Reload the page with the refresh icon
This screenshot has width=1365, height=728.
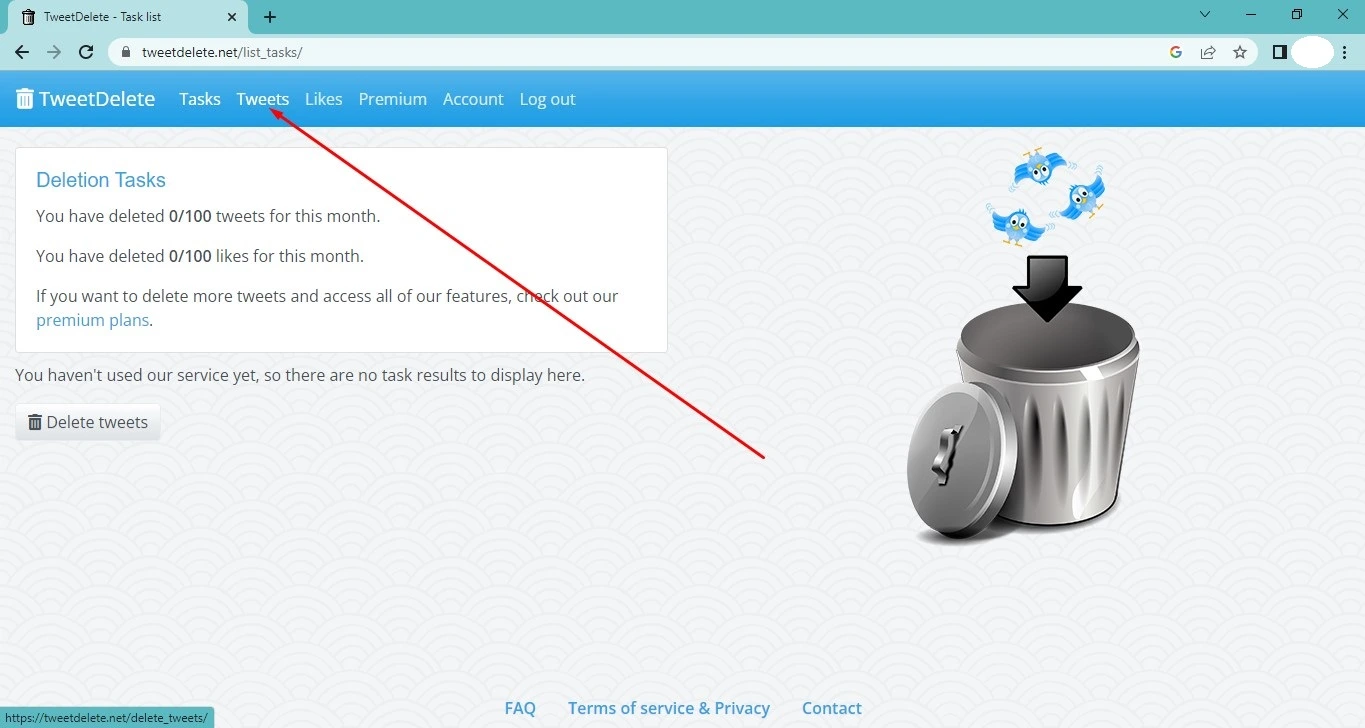tap(86, 52)
